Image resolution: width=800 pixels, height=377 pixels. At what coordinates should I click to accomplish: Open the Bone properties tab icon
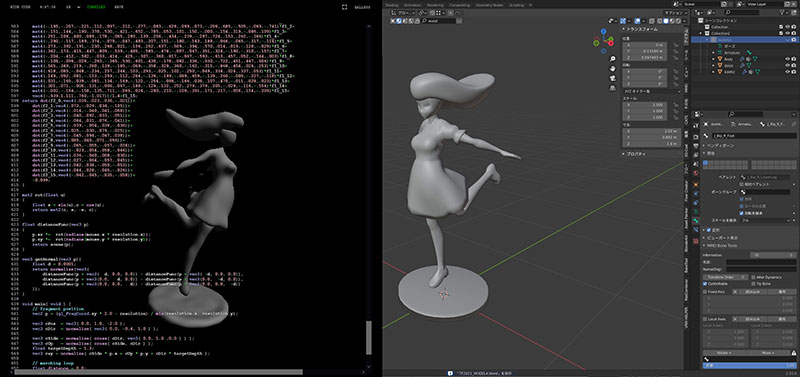click(x=696, y=220)
